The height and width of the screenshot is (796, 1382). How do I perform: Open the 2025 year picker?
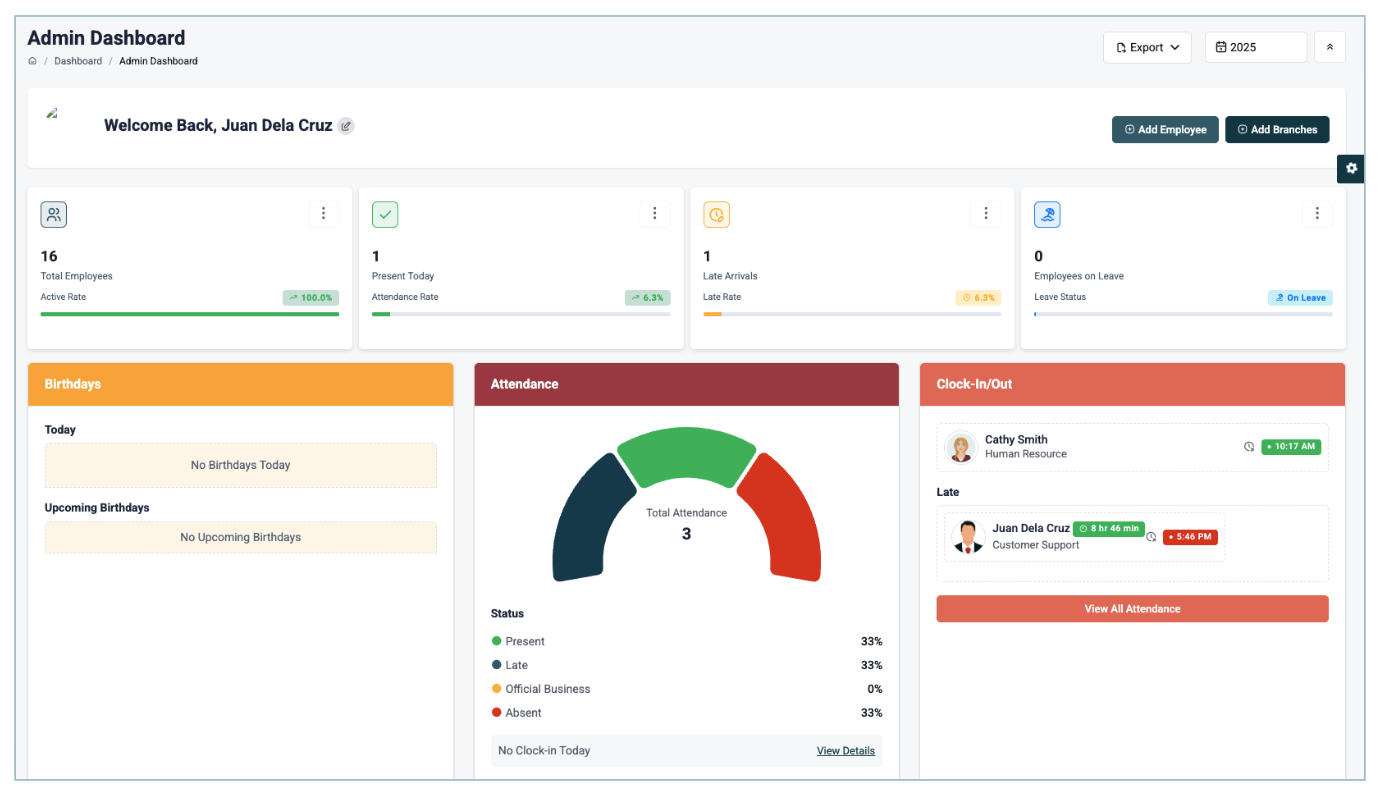1255,47
